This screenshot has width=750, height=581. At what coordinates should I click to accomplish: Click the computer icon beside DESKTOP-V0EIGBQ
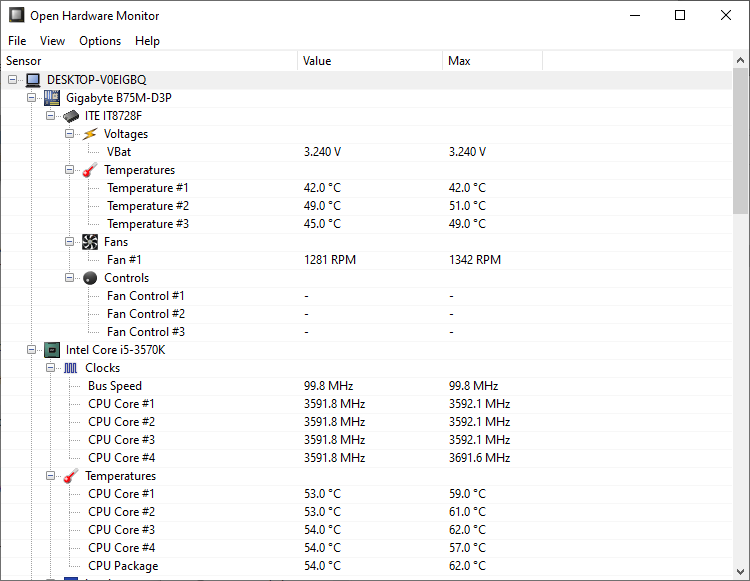click(x=33, y=80)
